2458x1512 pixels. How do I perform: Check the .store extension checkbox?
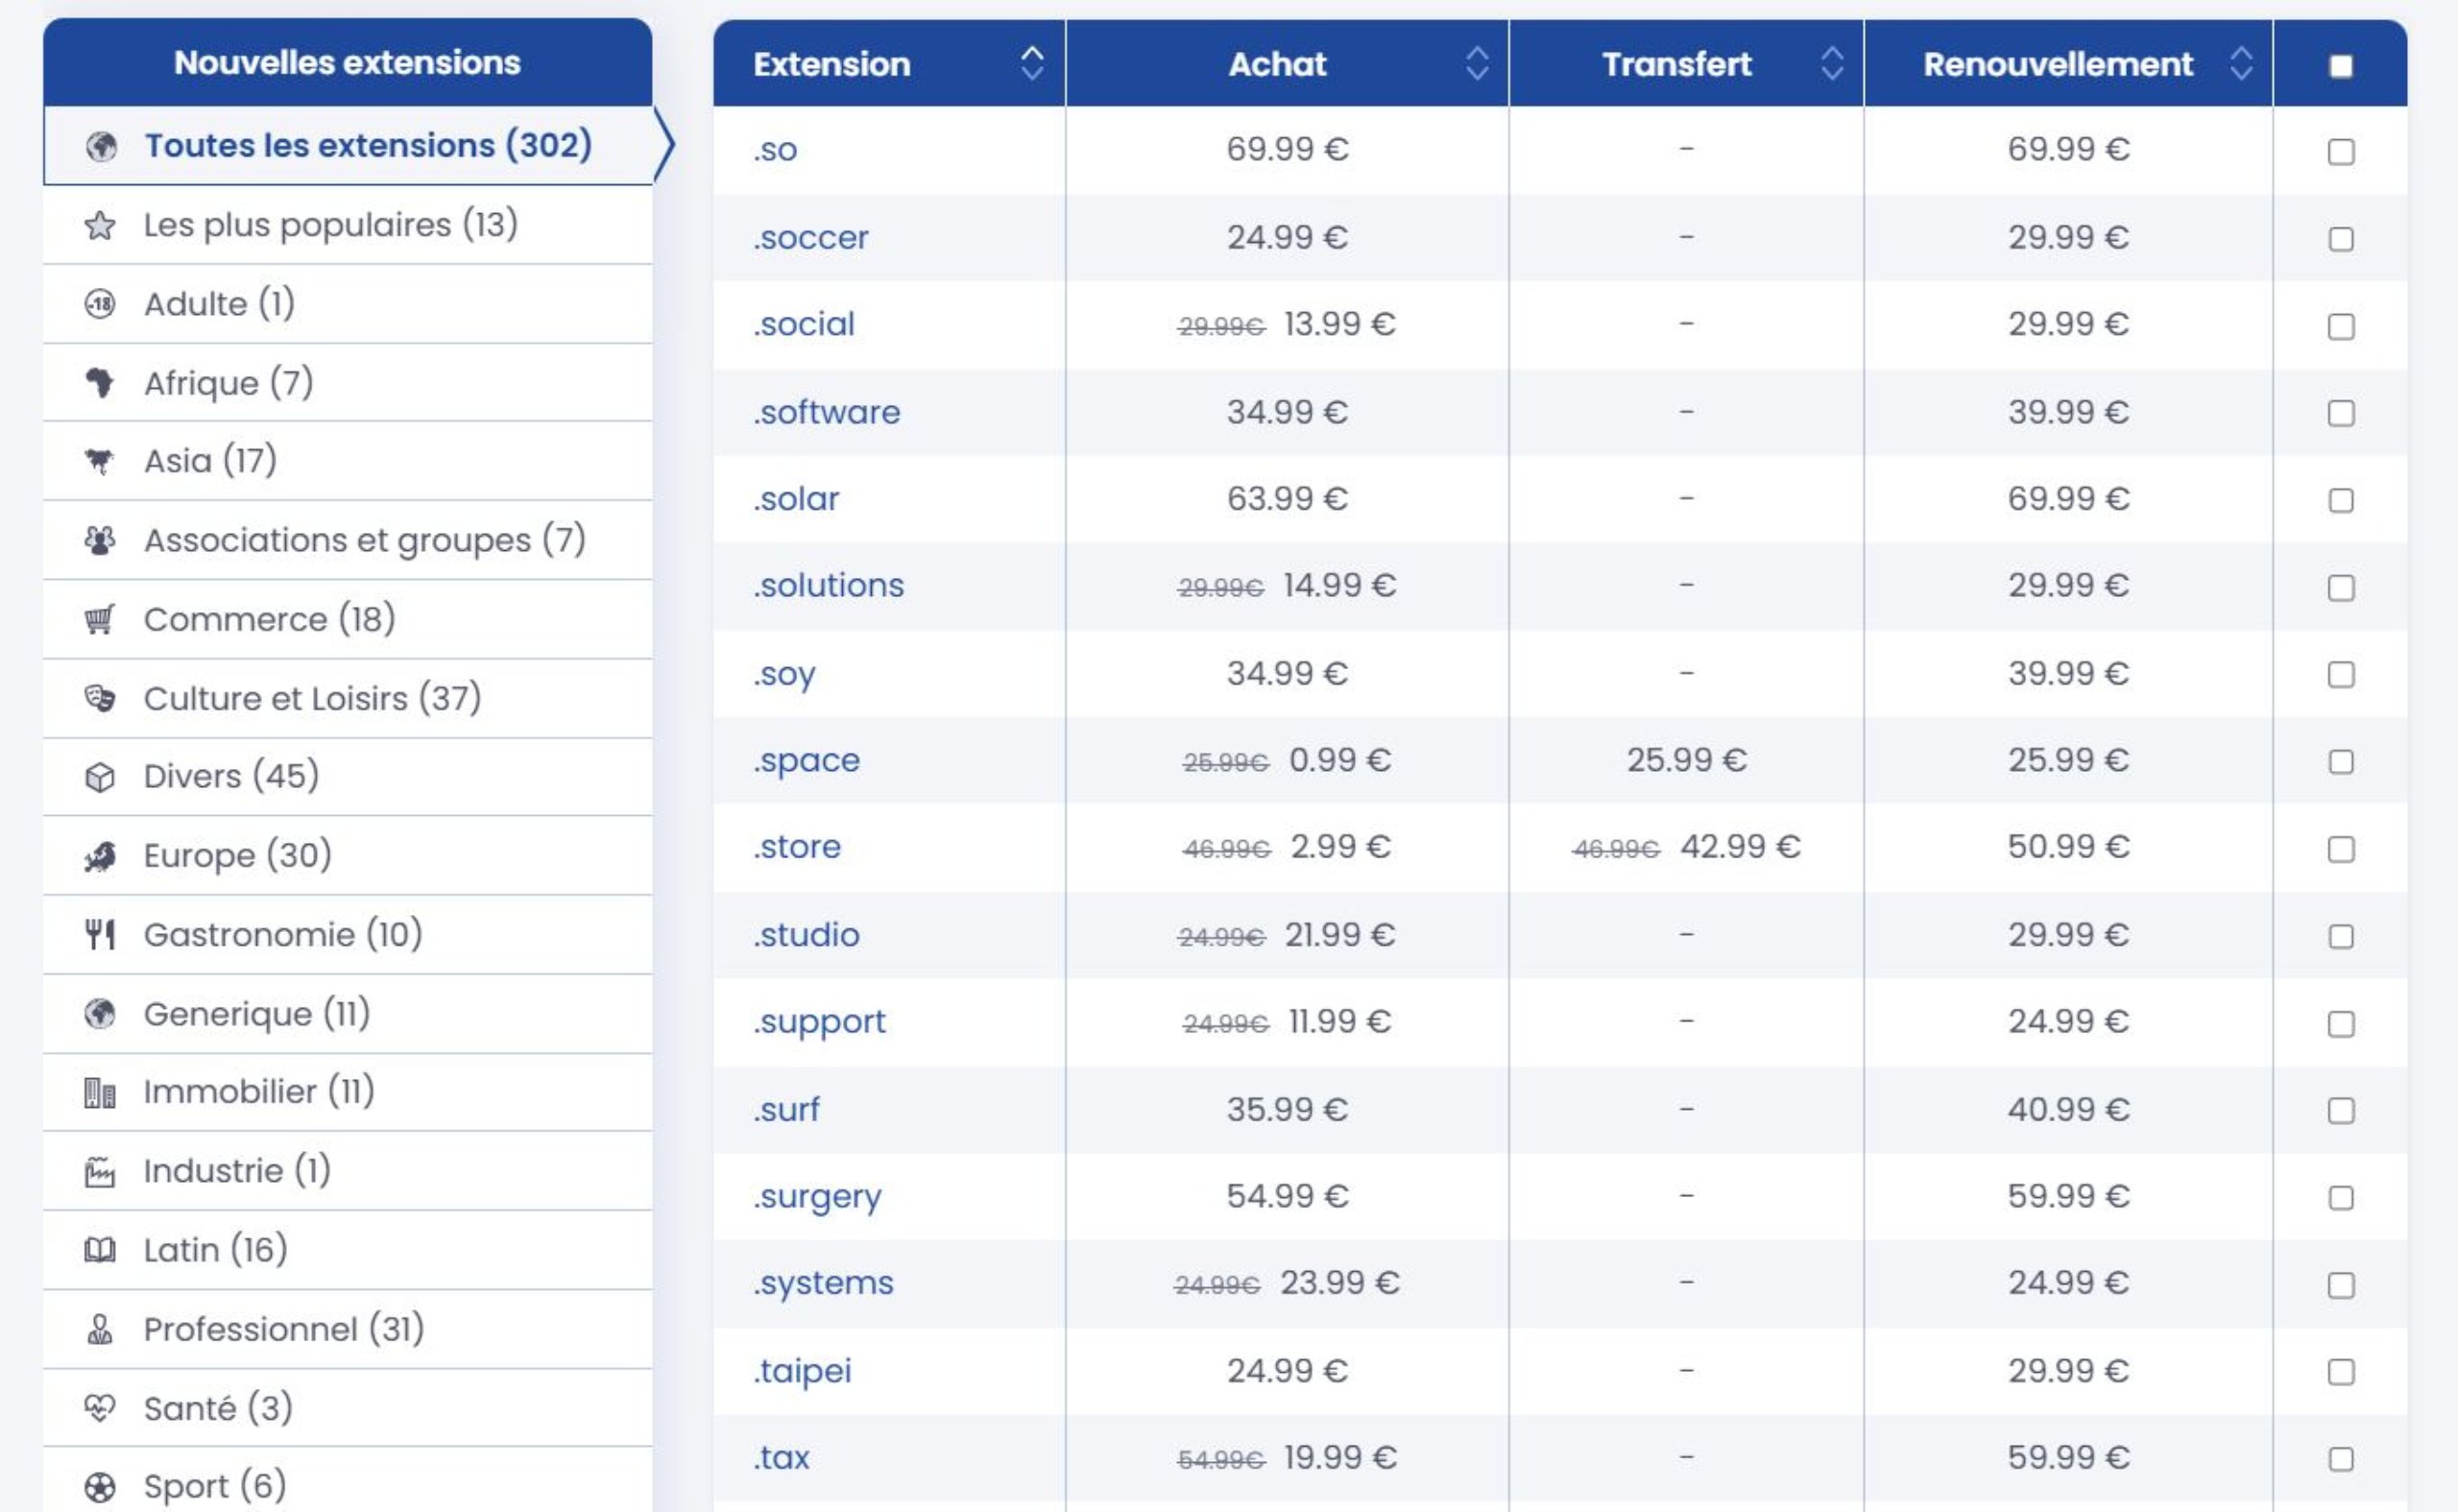pos(2341,849)
